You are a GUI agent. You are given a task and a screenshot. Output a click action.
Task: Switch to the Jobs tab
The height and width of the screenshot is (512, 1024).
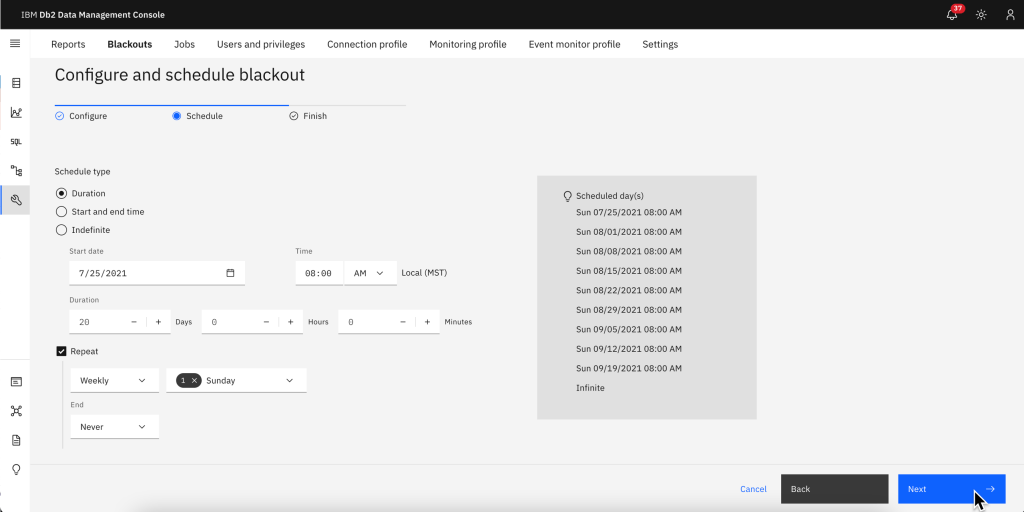(x=184, y=44)
